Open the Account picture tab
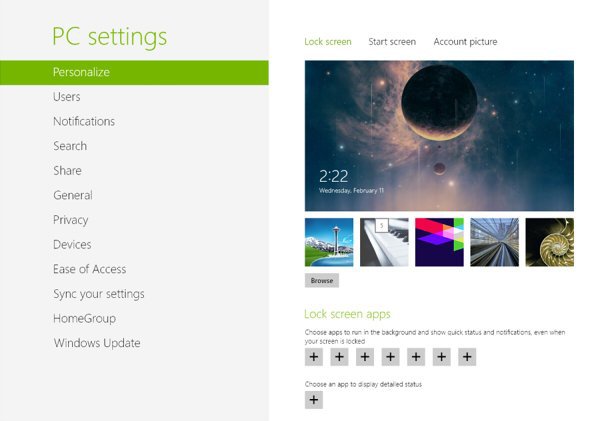This screenshot has width=600, height=421. pos(465,42)
